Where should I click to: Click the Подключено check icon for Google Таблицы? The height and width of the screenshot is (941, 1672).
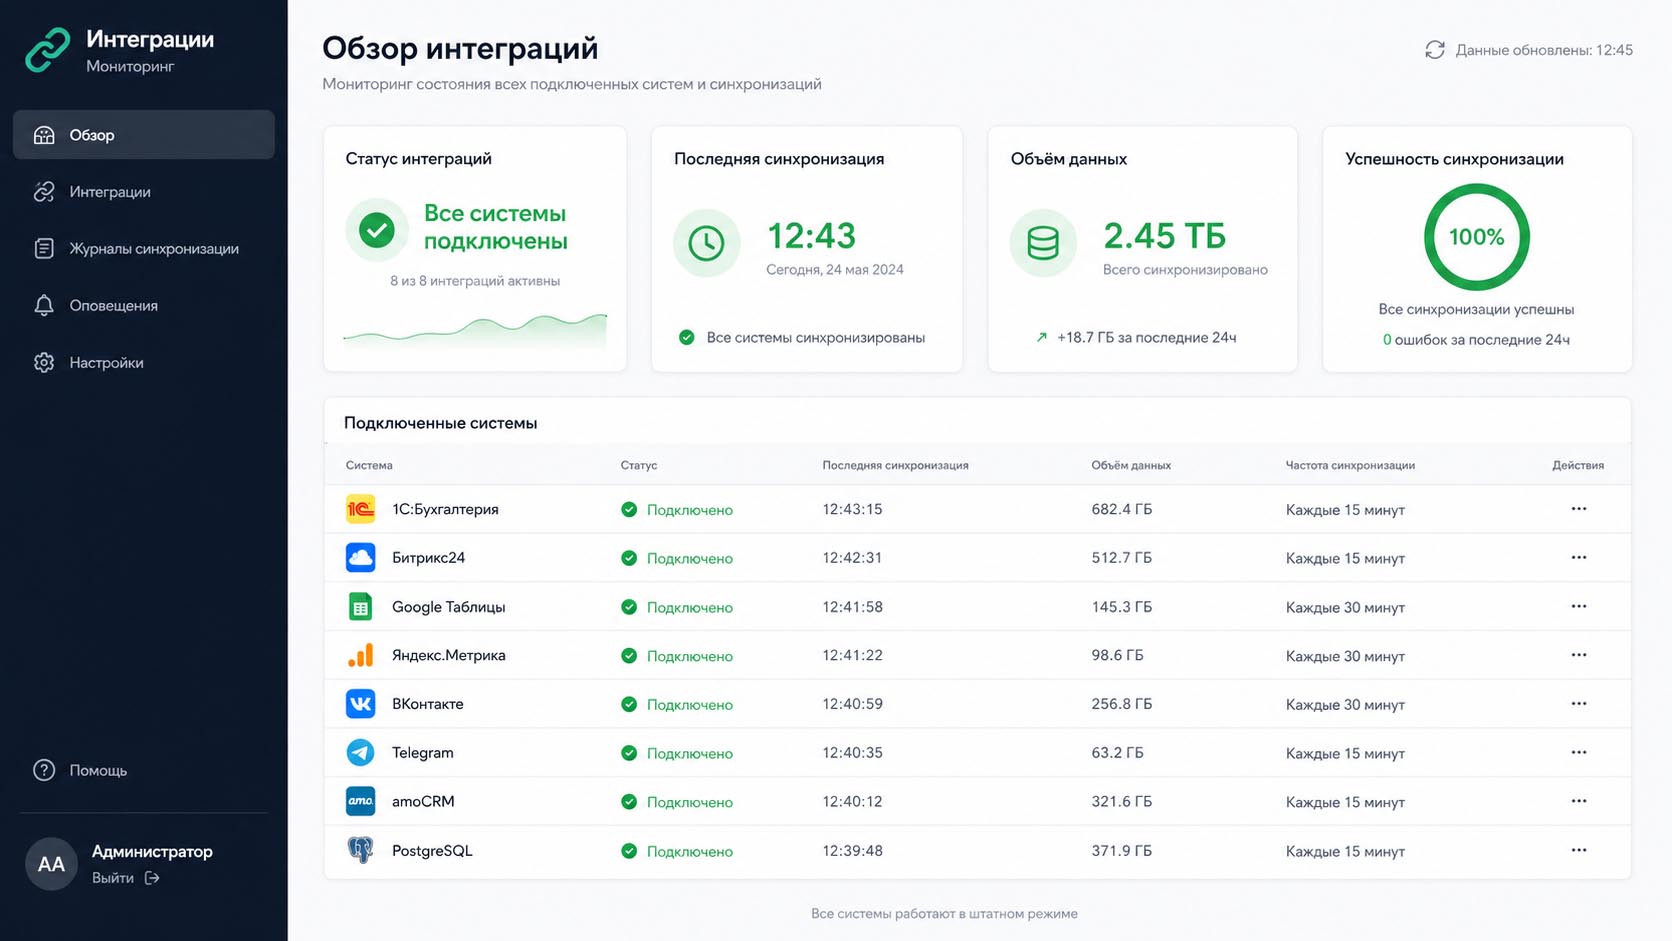(x=629, y=607)
